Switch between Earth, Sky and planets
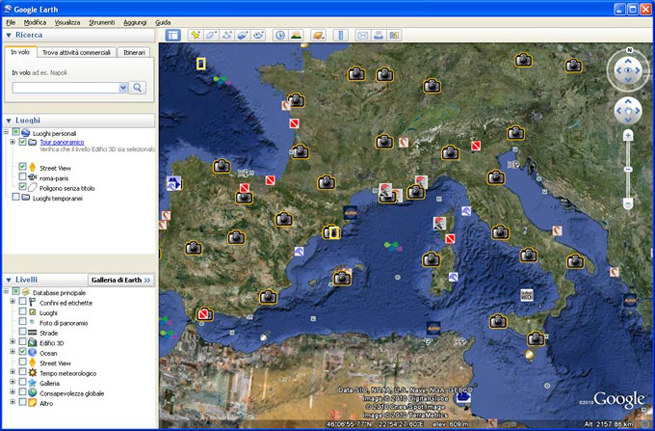Screen dimensions: 655x431 coord(318,35)
